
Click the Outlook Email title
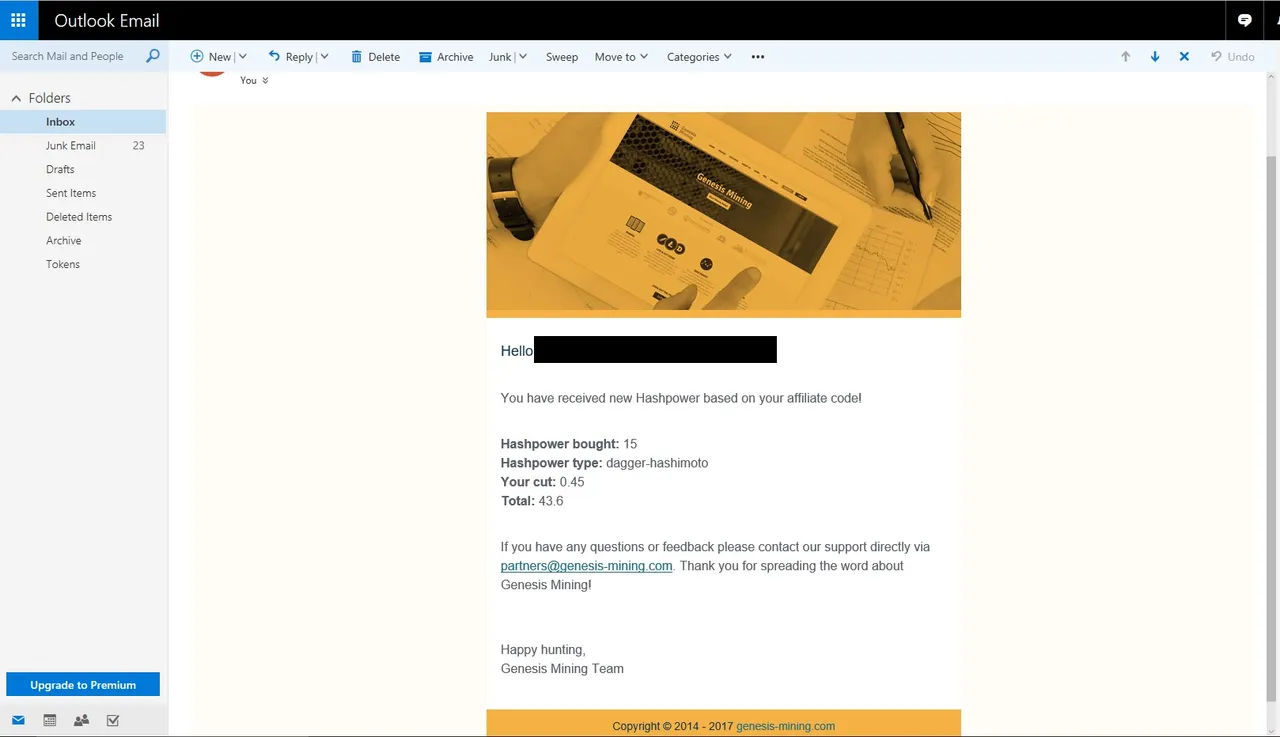pyautogui.click(x=107, y=20)
